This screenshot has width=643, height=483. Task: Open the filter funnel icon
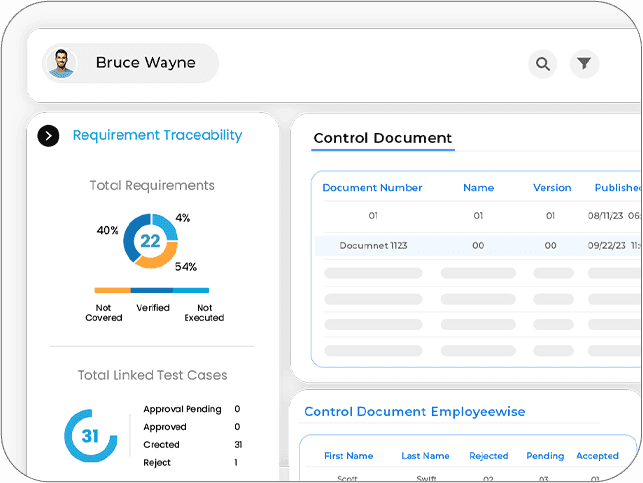click(x=584, y=64)
